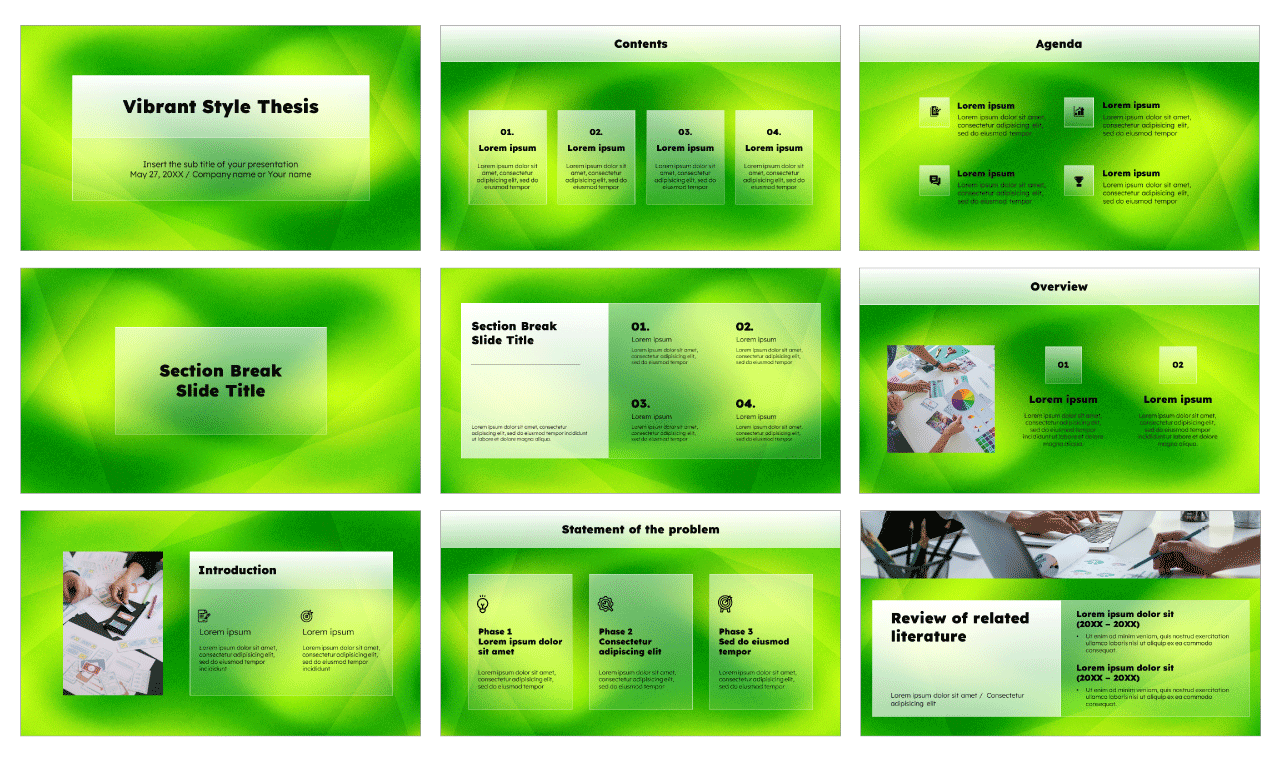Image resolution: width=1280 pixels, height=760 pixels.
Task: Select the '03.' card in the Contents slide
Action: 685,157
